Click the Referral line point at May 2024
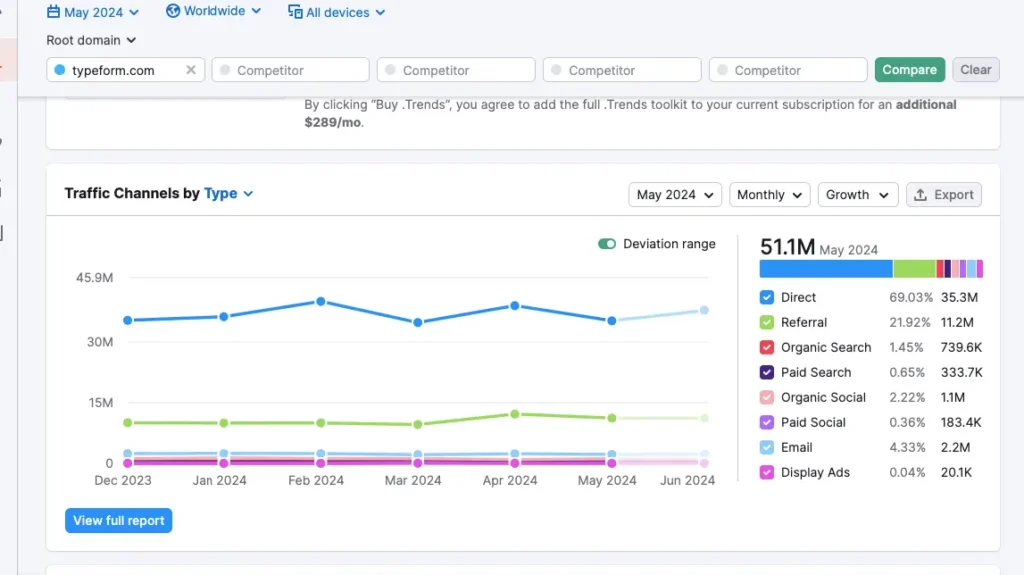 pyautogui.click(x=611, y=418)
